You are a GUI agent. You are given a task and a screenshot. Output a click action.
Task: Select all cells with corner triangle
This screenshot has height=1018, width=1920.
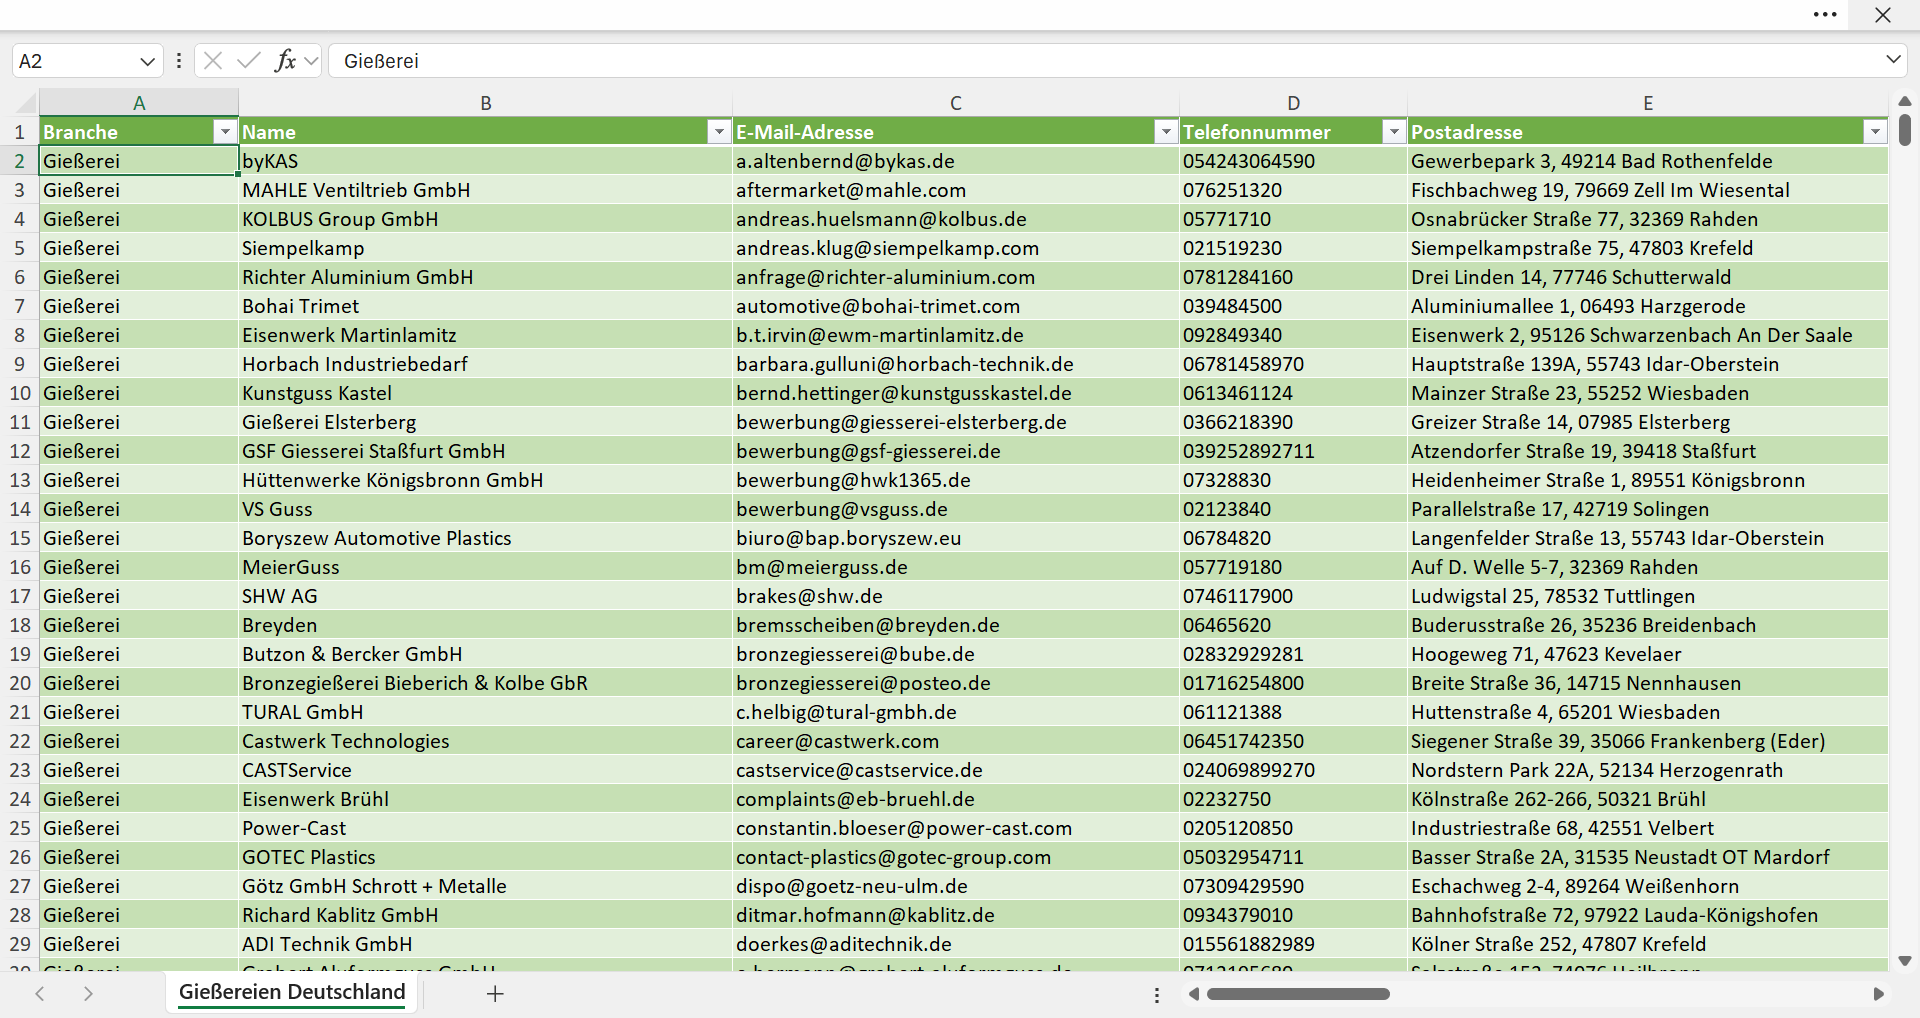(x=25, y=102)
